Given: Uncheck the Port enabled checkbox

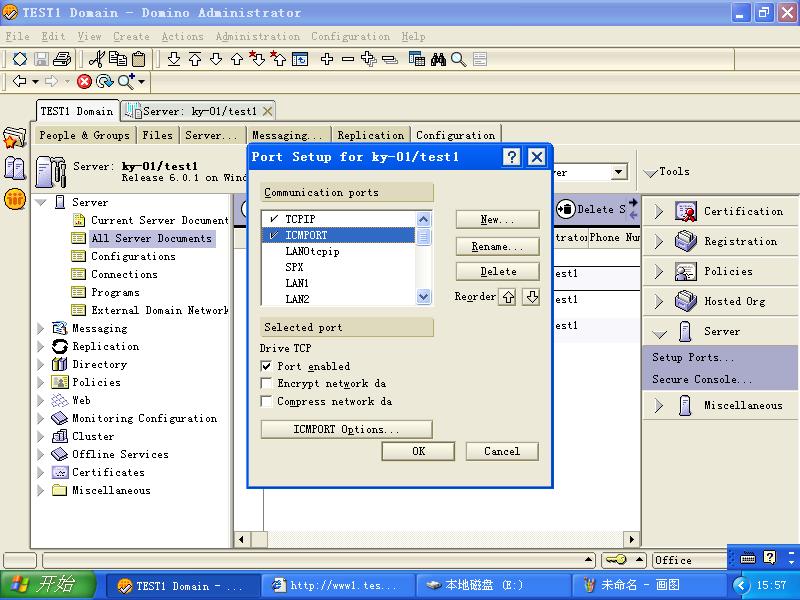Looking at the screenshot, I should point(267,367).
